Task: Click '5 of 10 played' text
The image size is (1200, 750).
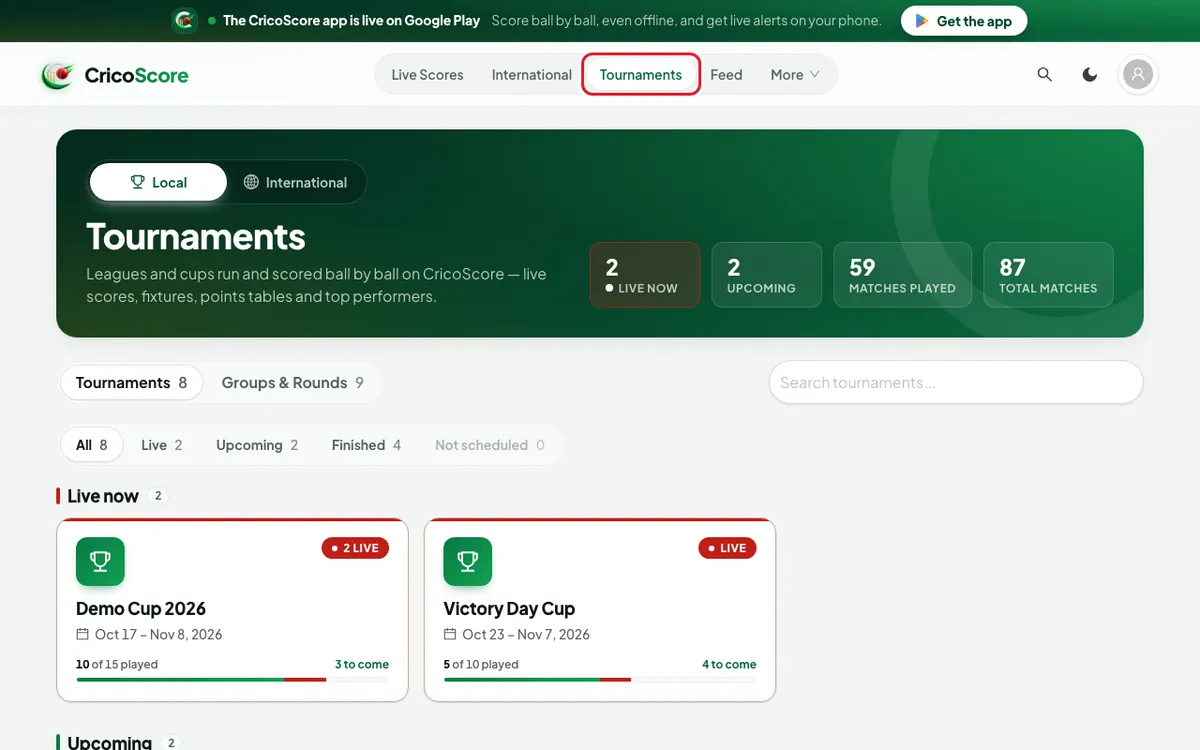Action: (481, 664)
